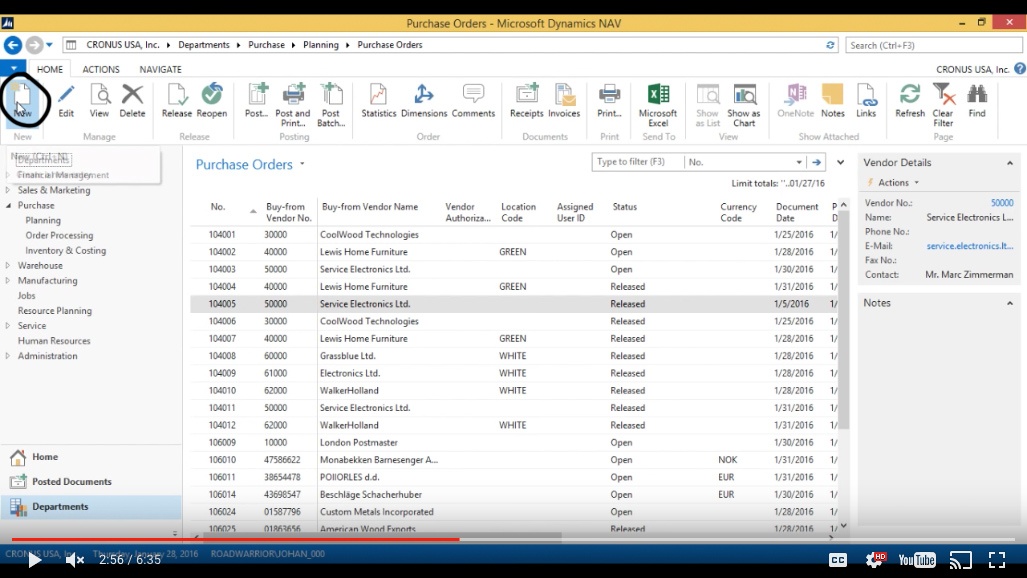Select order 106010 Monabekken row
The height and width of the screenshot is (578, 1027).
pyautogui.click(x=514, y=460)
